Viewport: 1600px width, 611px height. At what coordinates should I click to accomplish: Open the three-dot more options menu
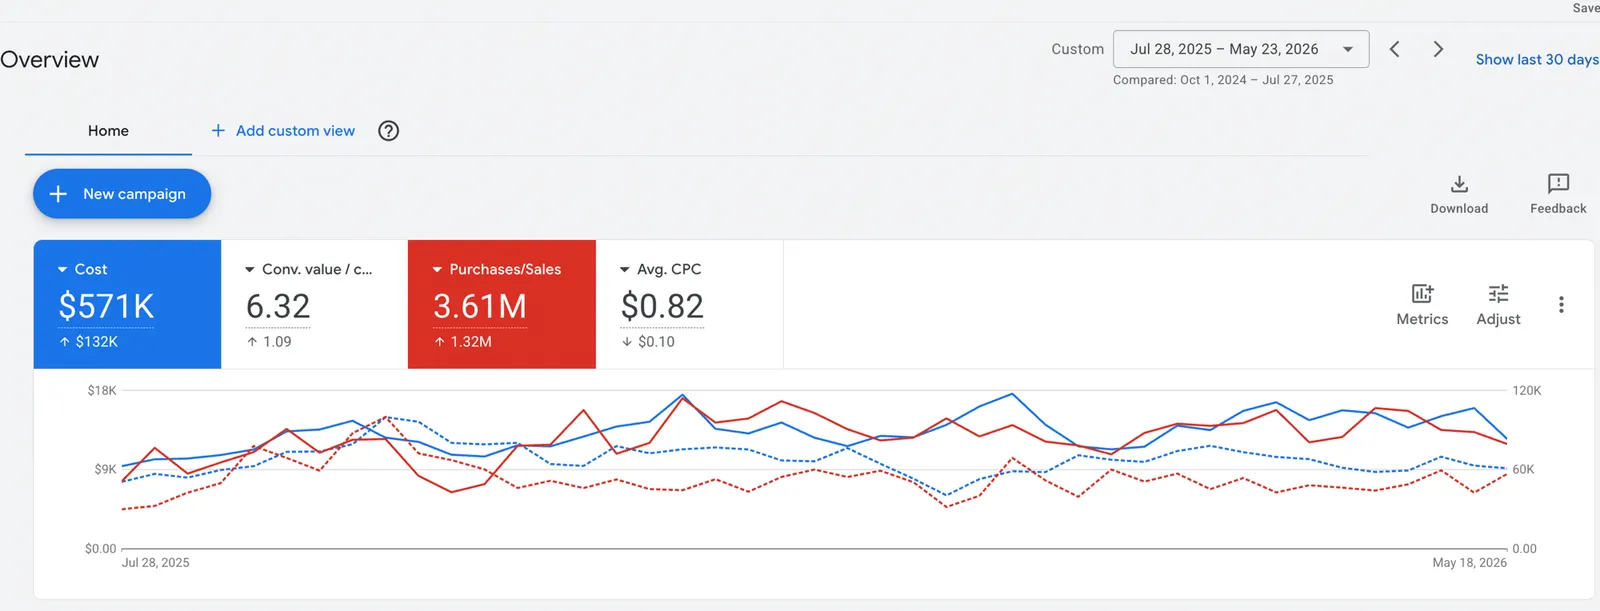1561,304
